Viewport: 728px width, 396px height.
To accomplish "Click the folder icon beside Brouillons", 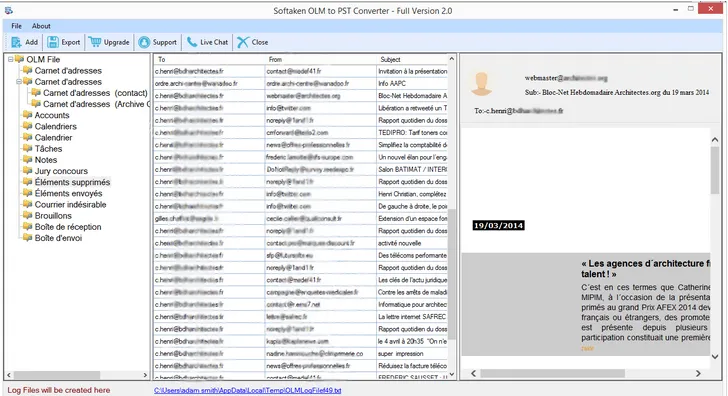I will click(27, 215).
